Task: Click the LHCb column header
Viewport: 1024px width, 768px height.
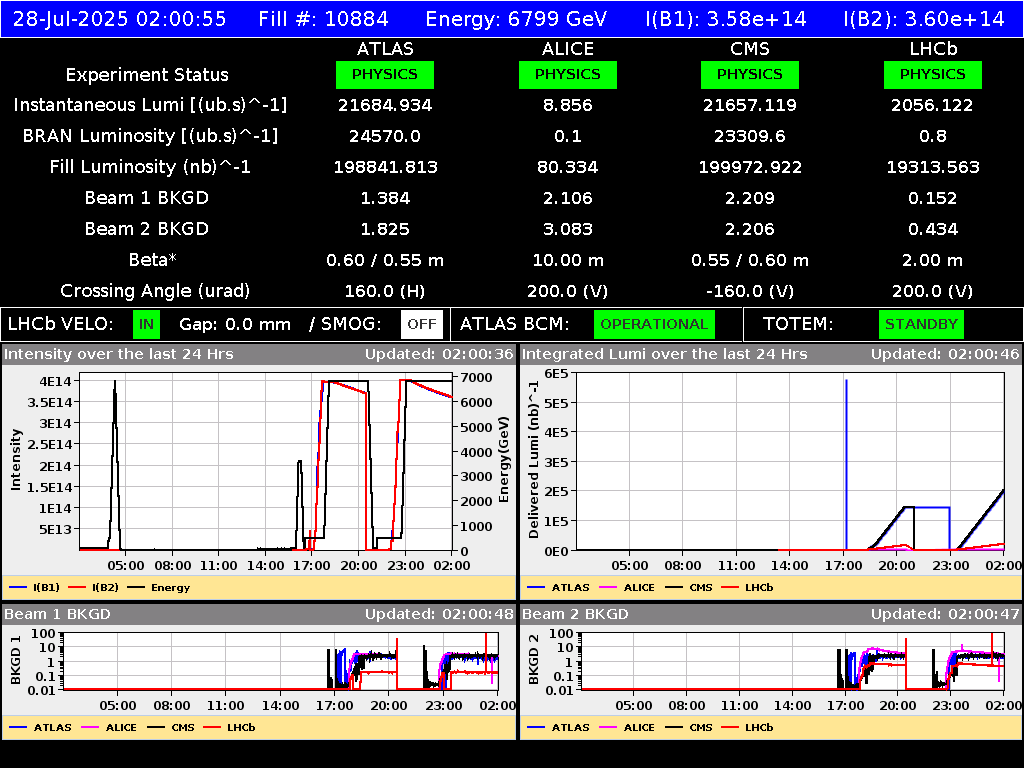Action: click(x=933, y=49)
